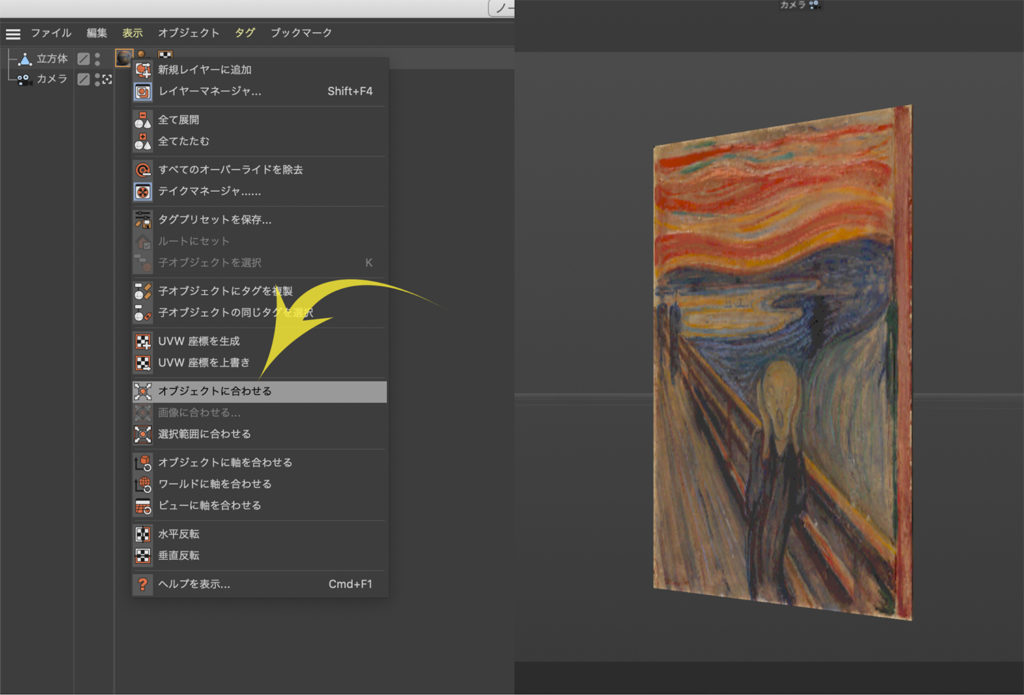
Task: Choose UVW 座標を上書き
Action: point(260,363)
